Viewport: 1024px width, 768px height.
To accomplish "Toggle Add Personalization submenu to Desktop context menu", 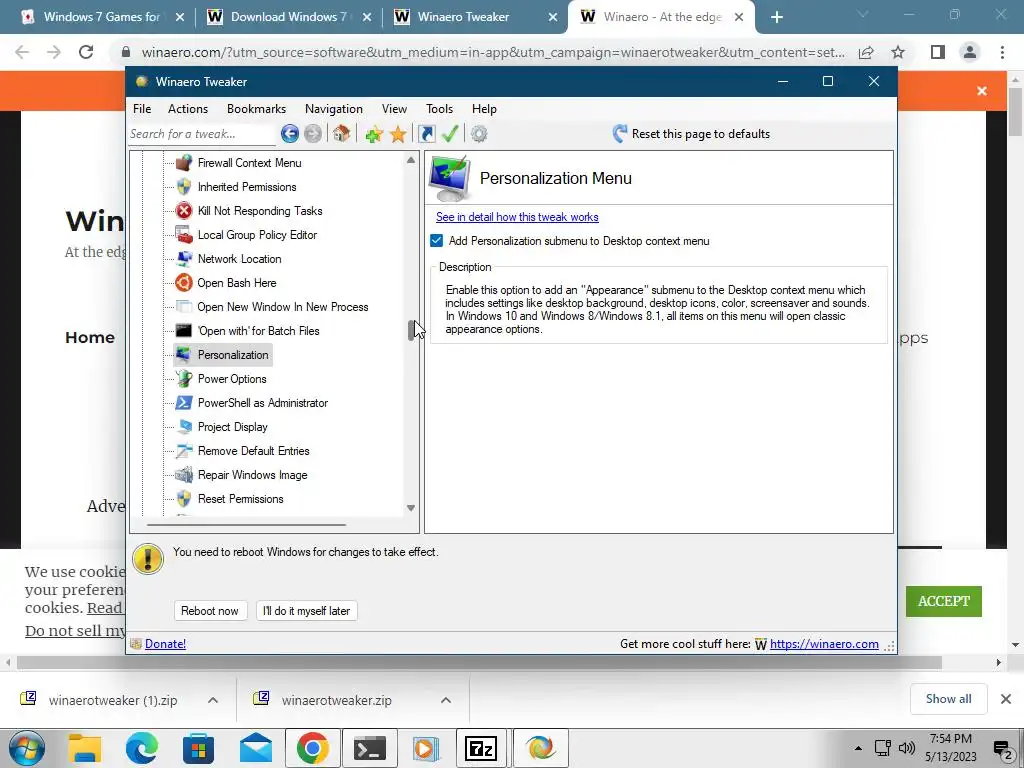I will [436, 241].
